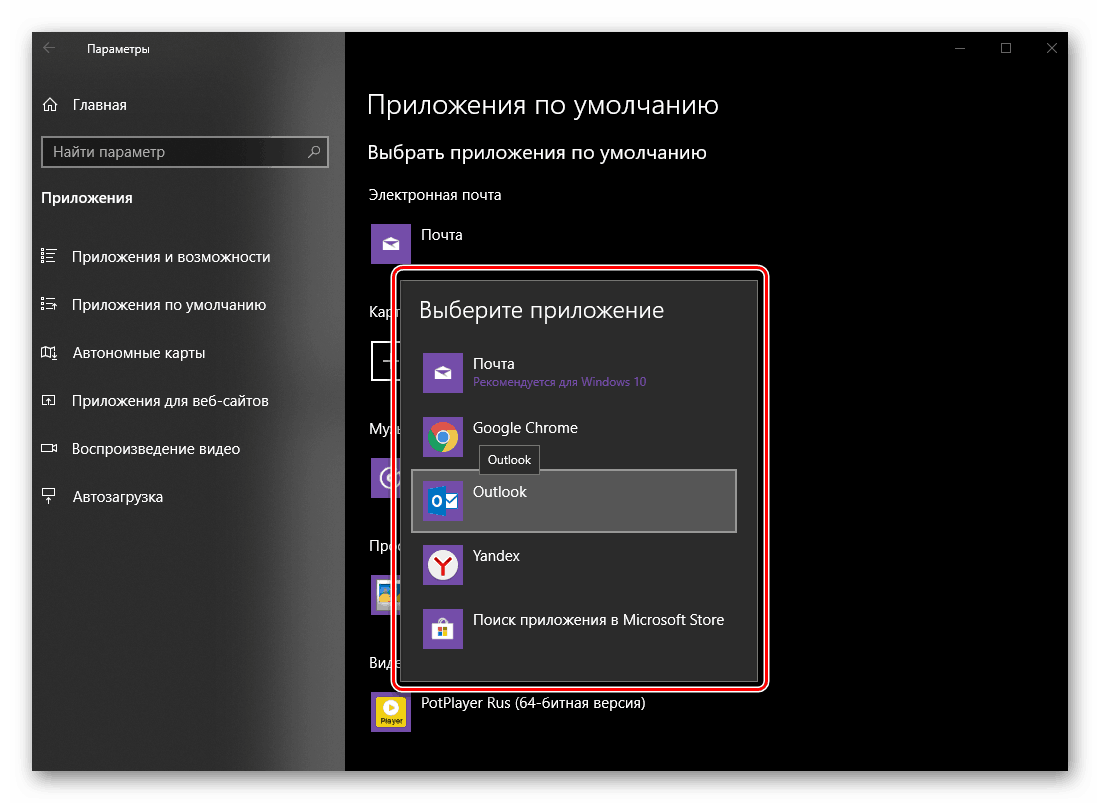1100x803 pixels.
Task: Click the purple mail icon under Электронная почта
Action: pos(391,243)
